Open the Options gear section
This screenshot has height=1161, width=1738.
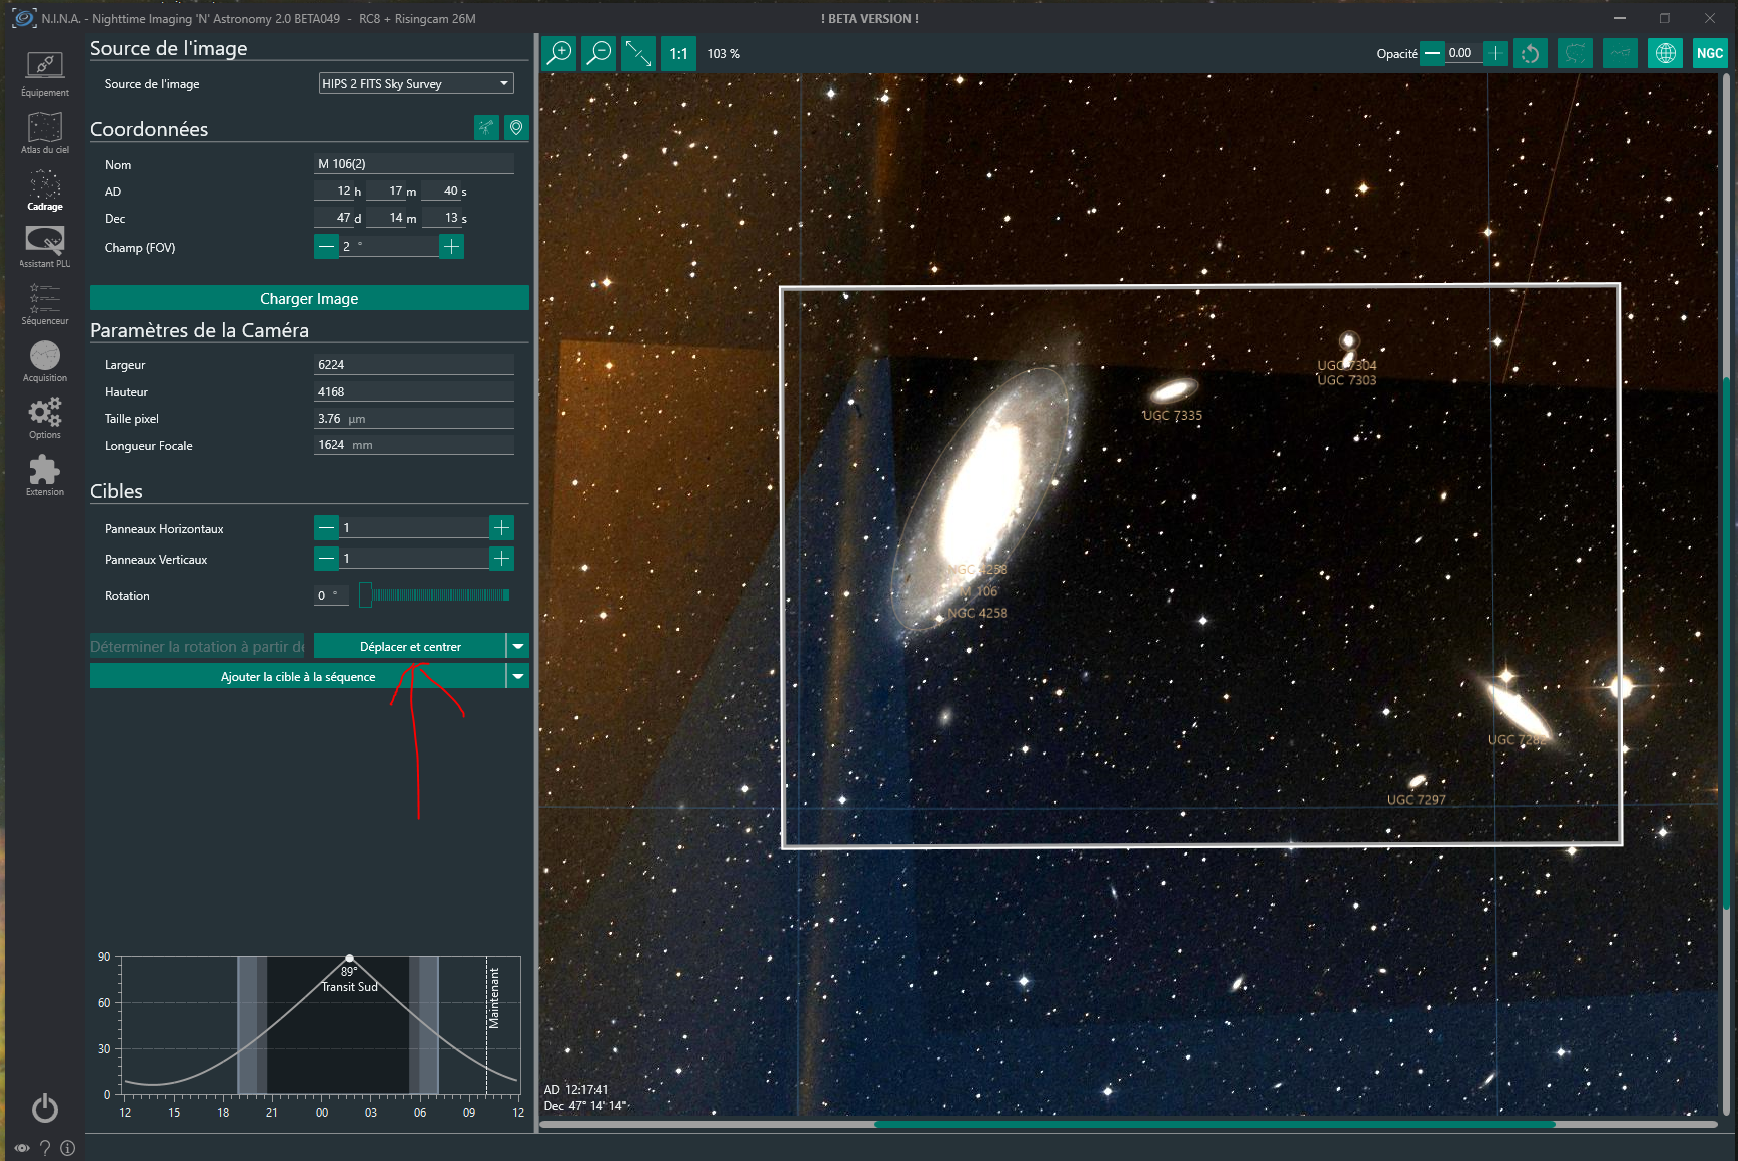coord(45,418)
